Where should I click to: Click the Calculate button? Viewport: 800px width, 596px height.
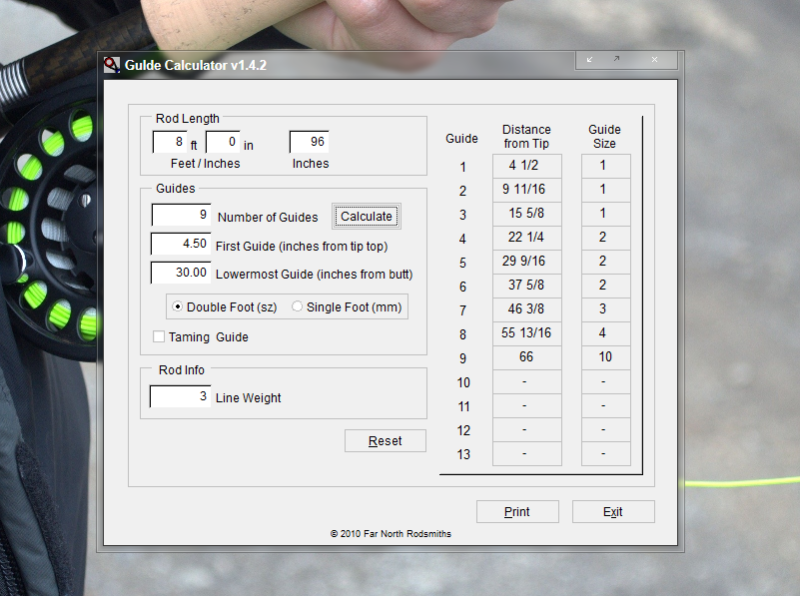point(366,216)
